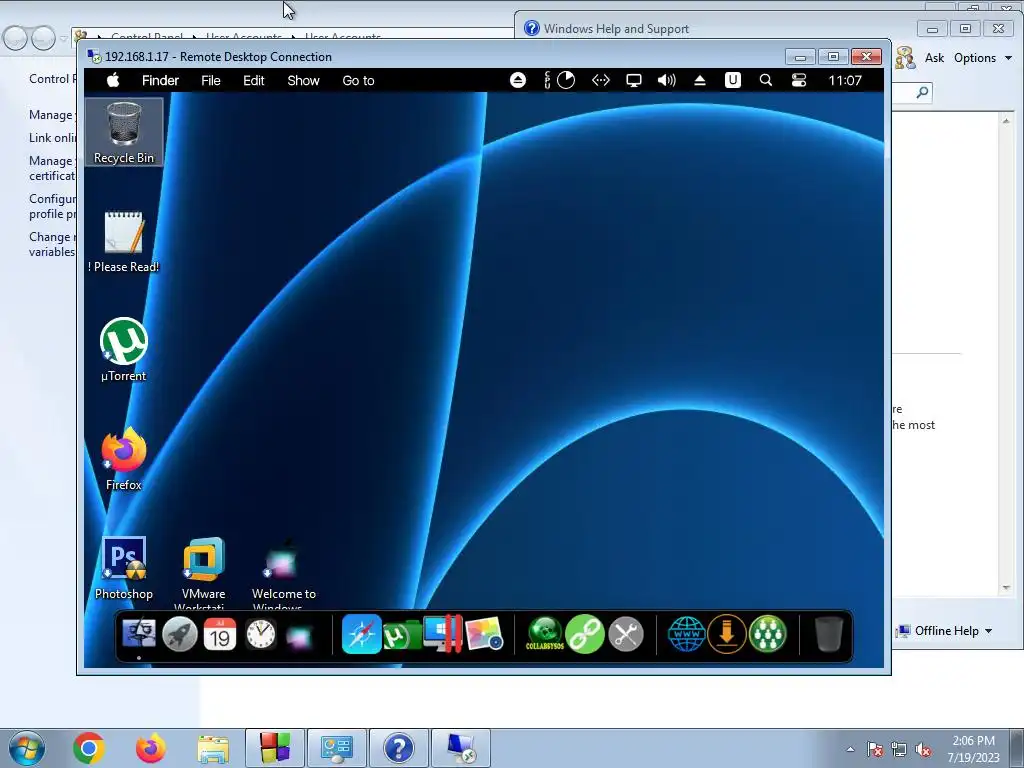Open the Edit menu
The height and width of the screenshot is (768, 1024).
[253, 80]
